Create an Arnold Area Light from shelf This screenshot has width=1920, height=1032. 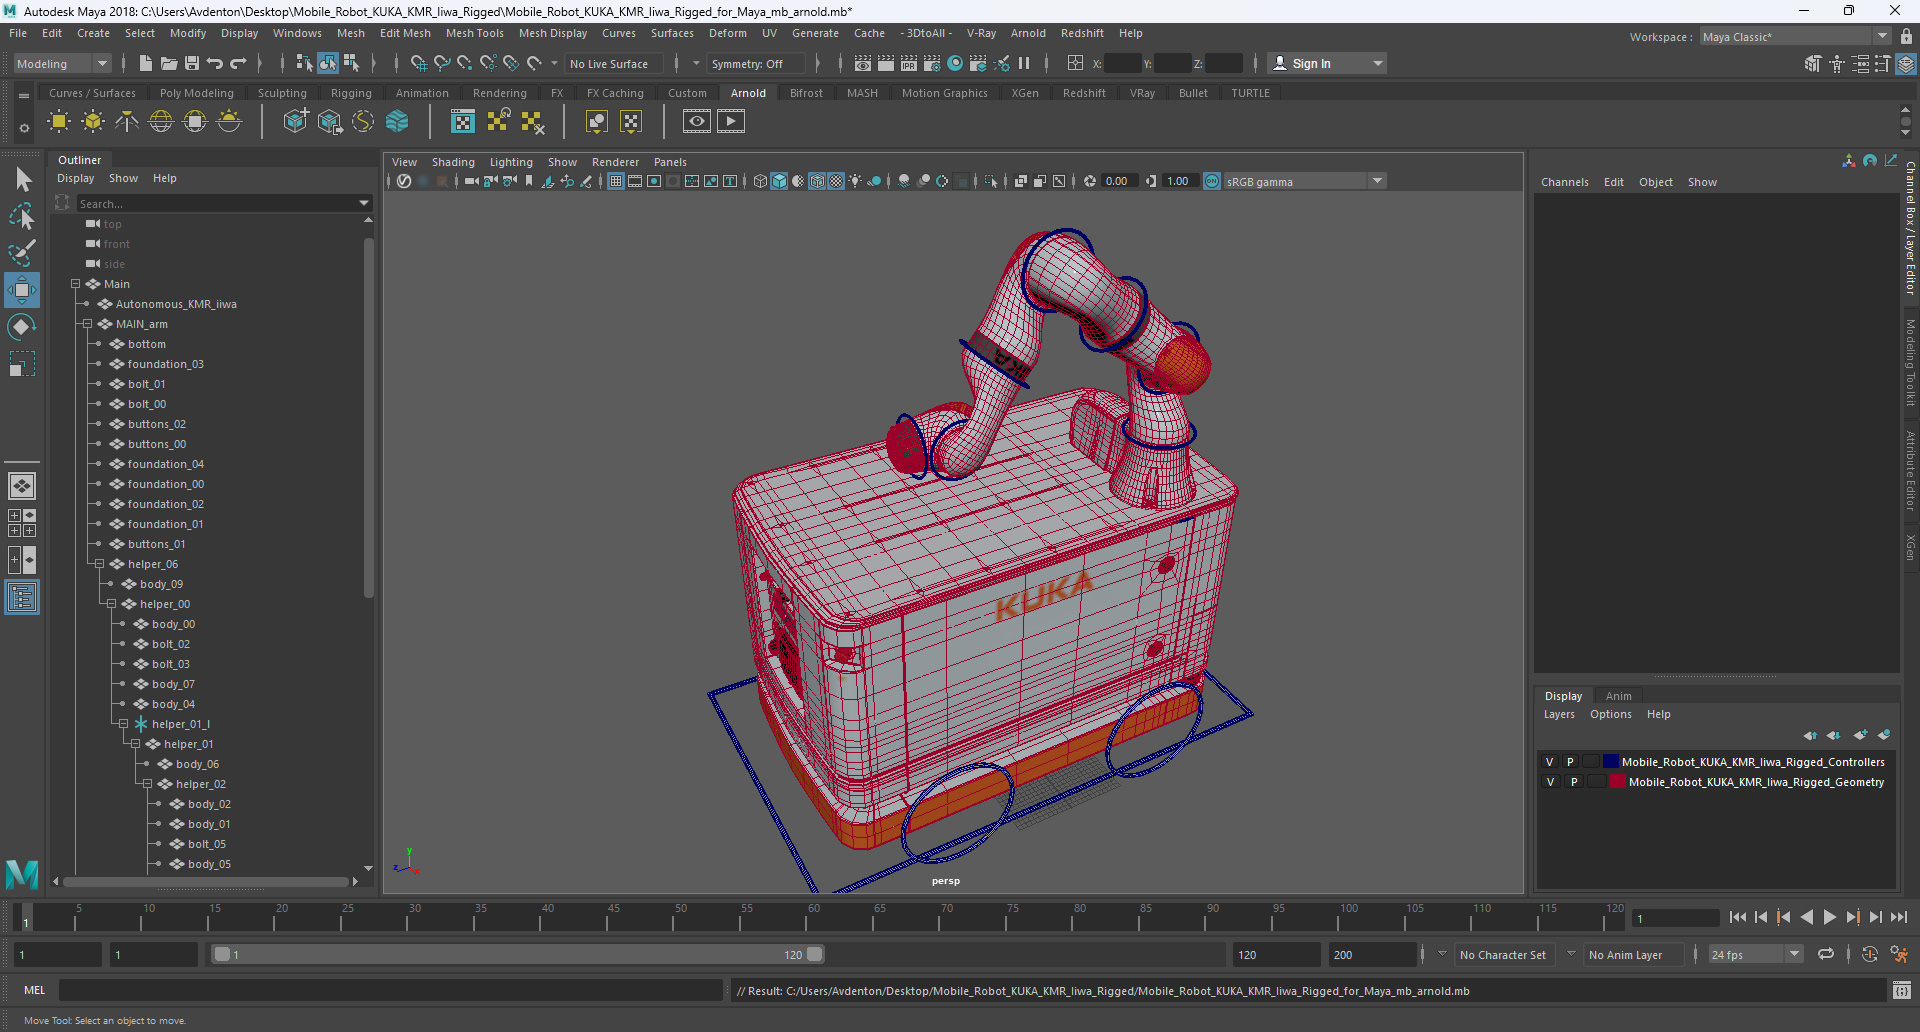click(x=59, y=122)
